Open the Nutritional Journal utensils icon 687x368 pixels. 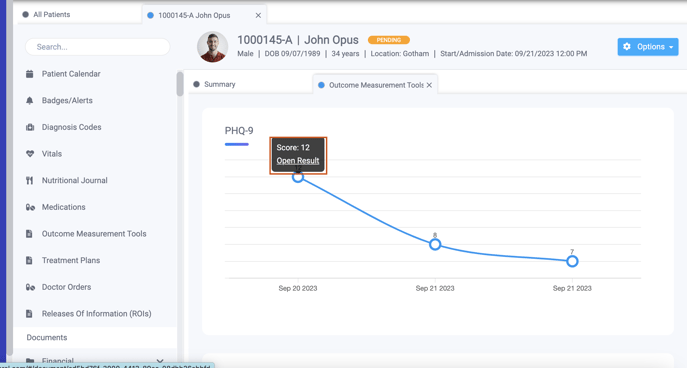29,180
